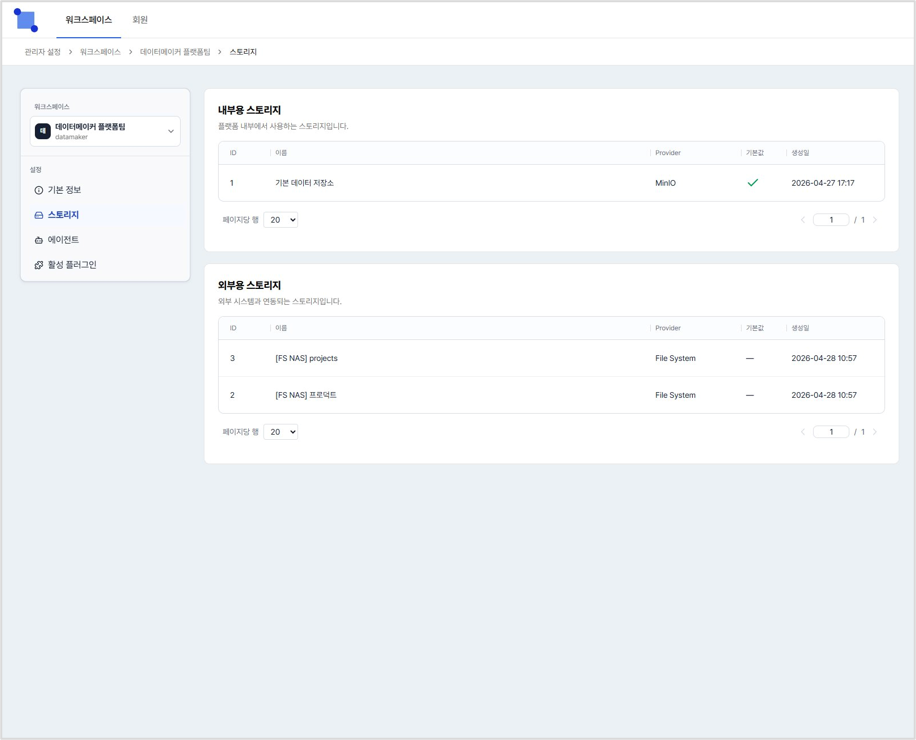Change rows per page for internal storage

[x=280, y=220]
